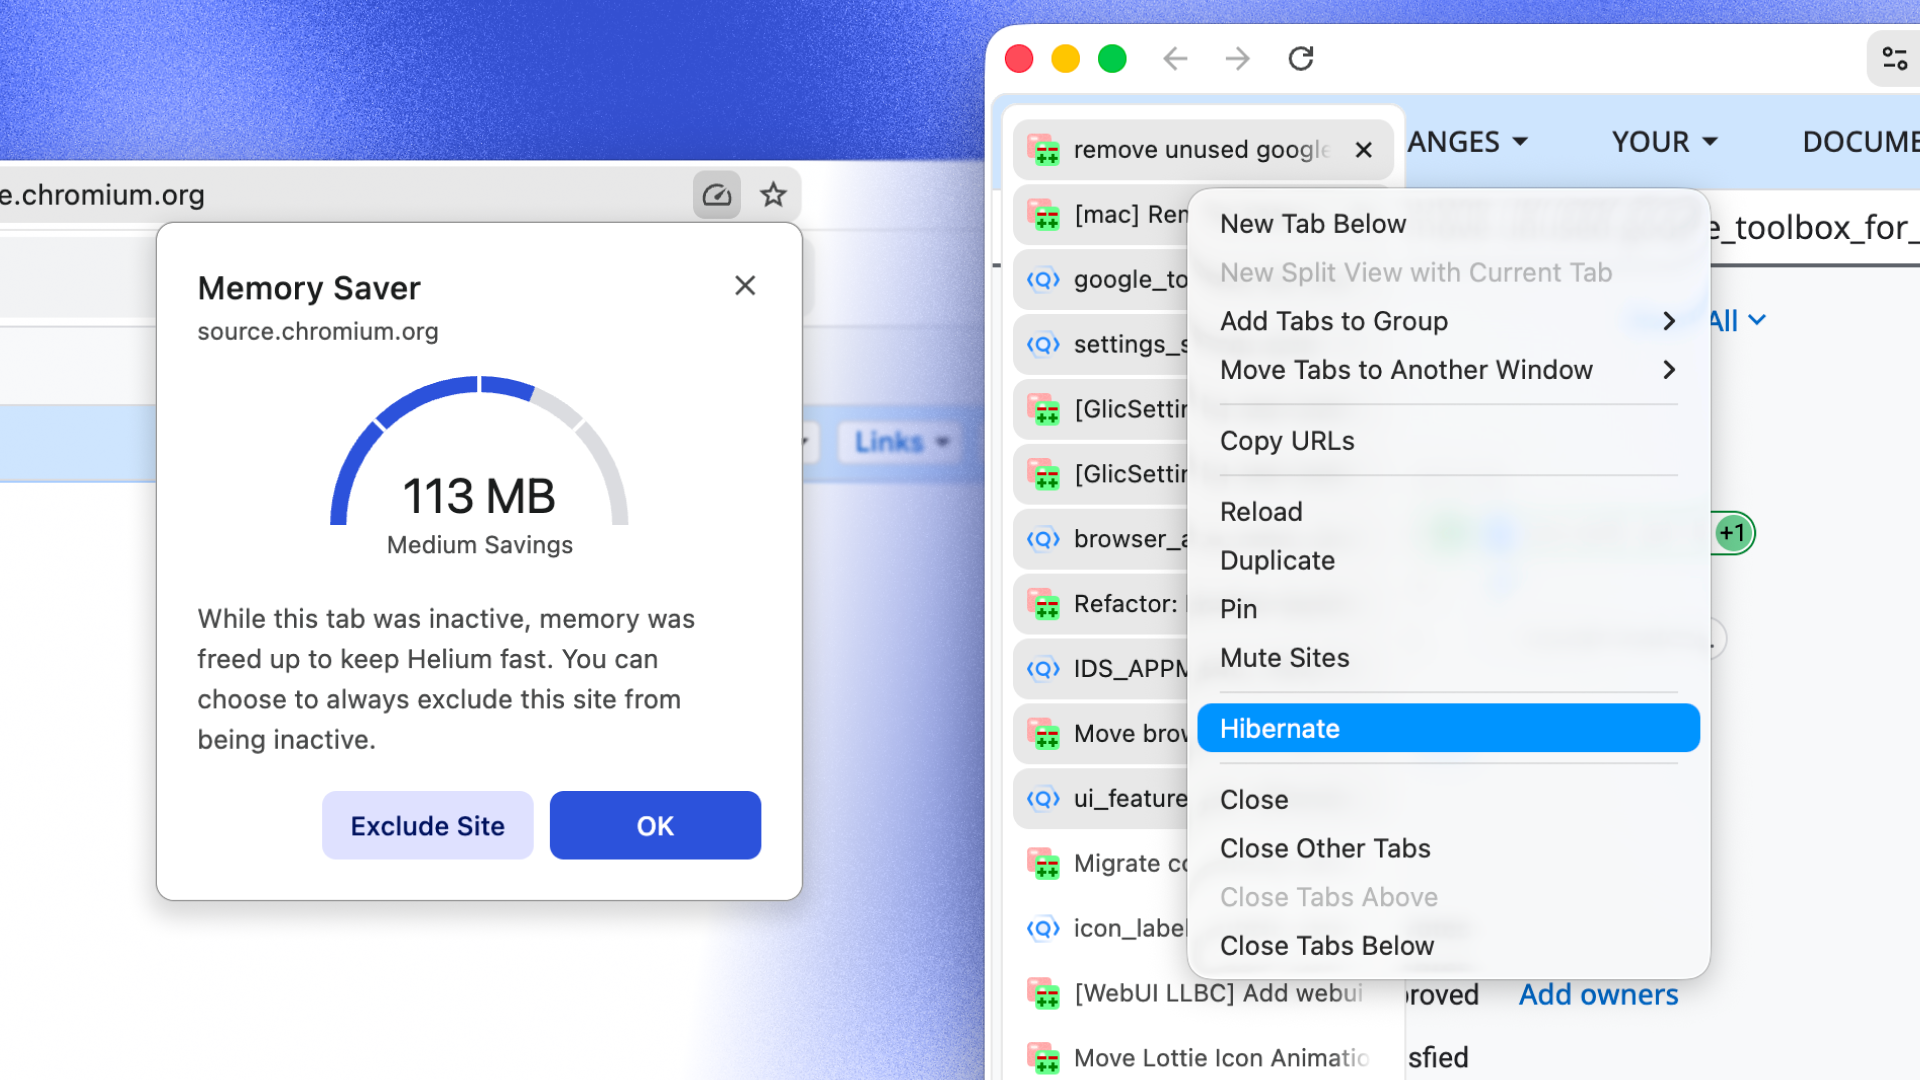Image resolution: width=1920 pixels, height=1080 pixels.
Task: Go back with the back arrow
Action: [x=1175, y=59]
